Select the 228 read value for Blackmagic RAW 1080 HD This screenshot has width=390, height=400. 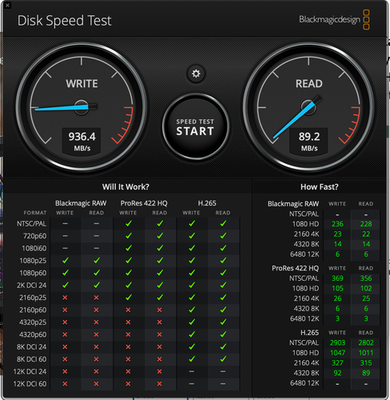coord(366,224)
